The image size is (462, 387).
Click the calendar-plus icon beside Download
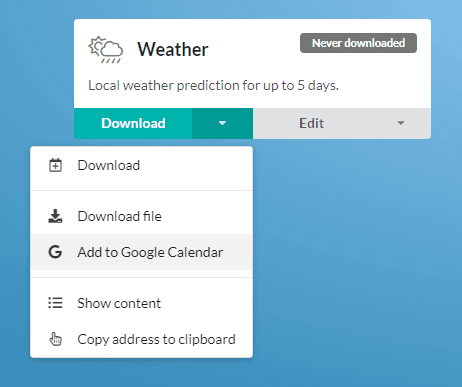click(55, 165)
